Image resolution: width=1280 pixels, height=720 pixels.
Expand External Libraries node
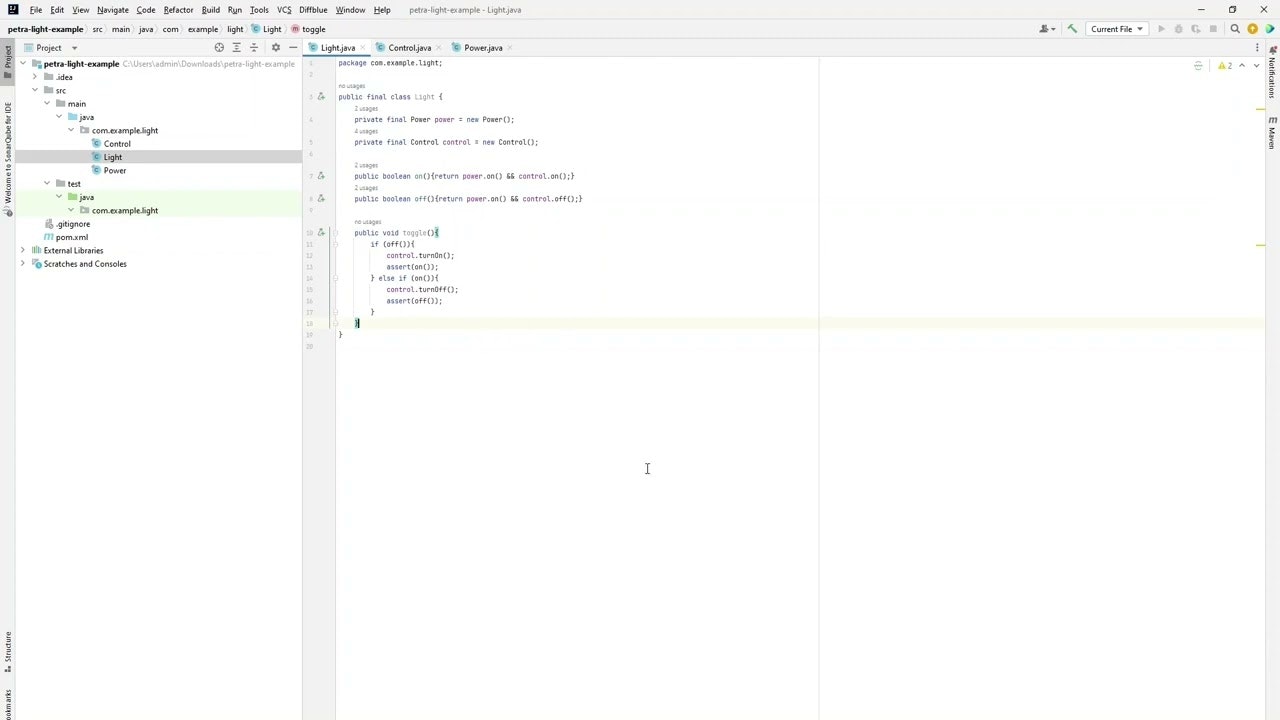click(23, 250)
